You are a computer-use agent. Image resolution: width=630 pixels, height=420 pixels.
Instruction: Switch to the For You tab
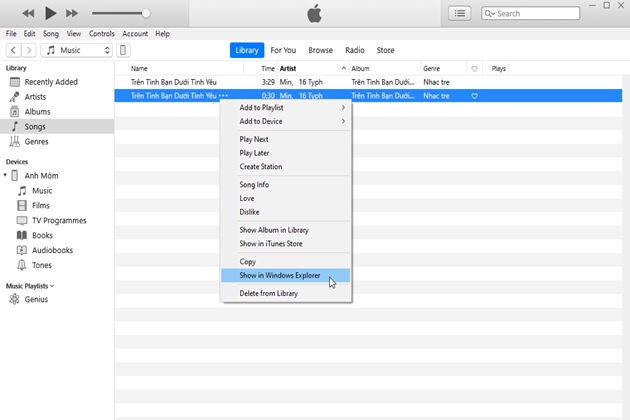(283, 50)
